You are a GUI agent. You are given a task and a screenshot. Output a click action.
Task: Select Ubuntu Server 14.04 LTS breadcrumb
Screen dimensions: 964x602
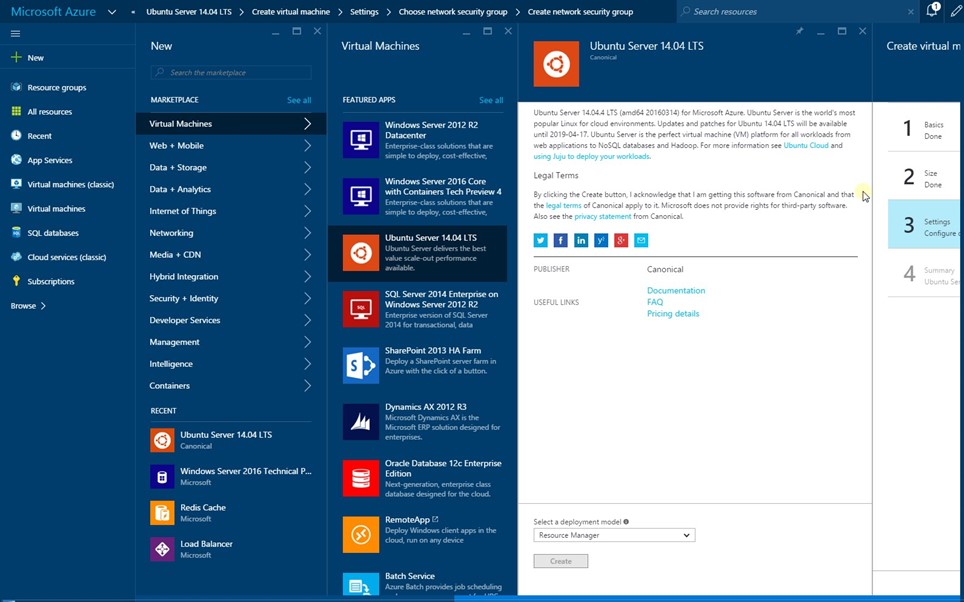point(189,12)
